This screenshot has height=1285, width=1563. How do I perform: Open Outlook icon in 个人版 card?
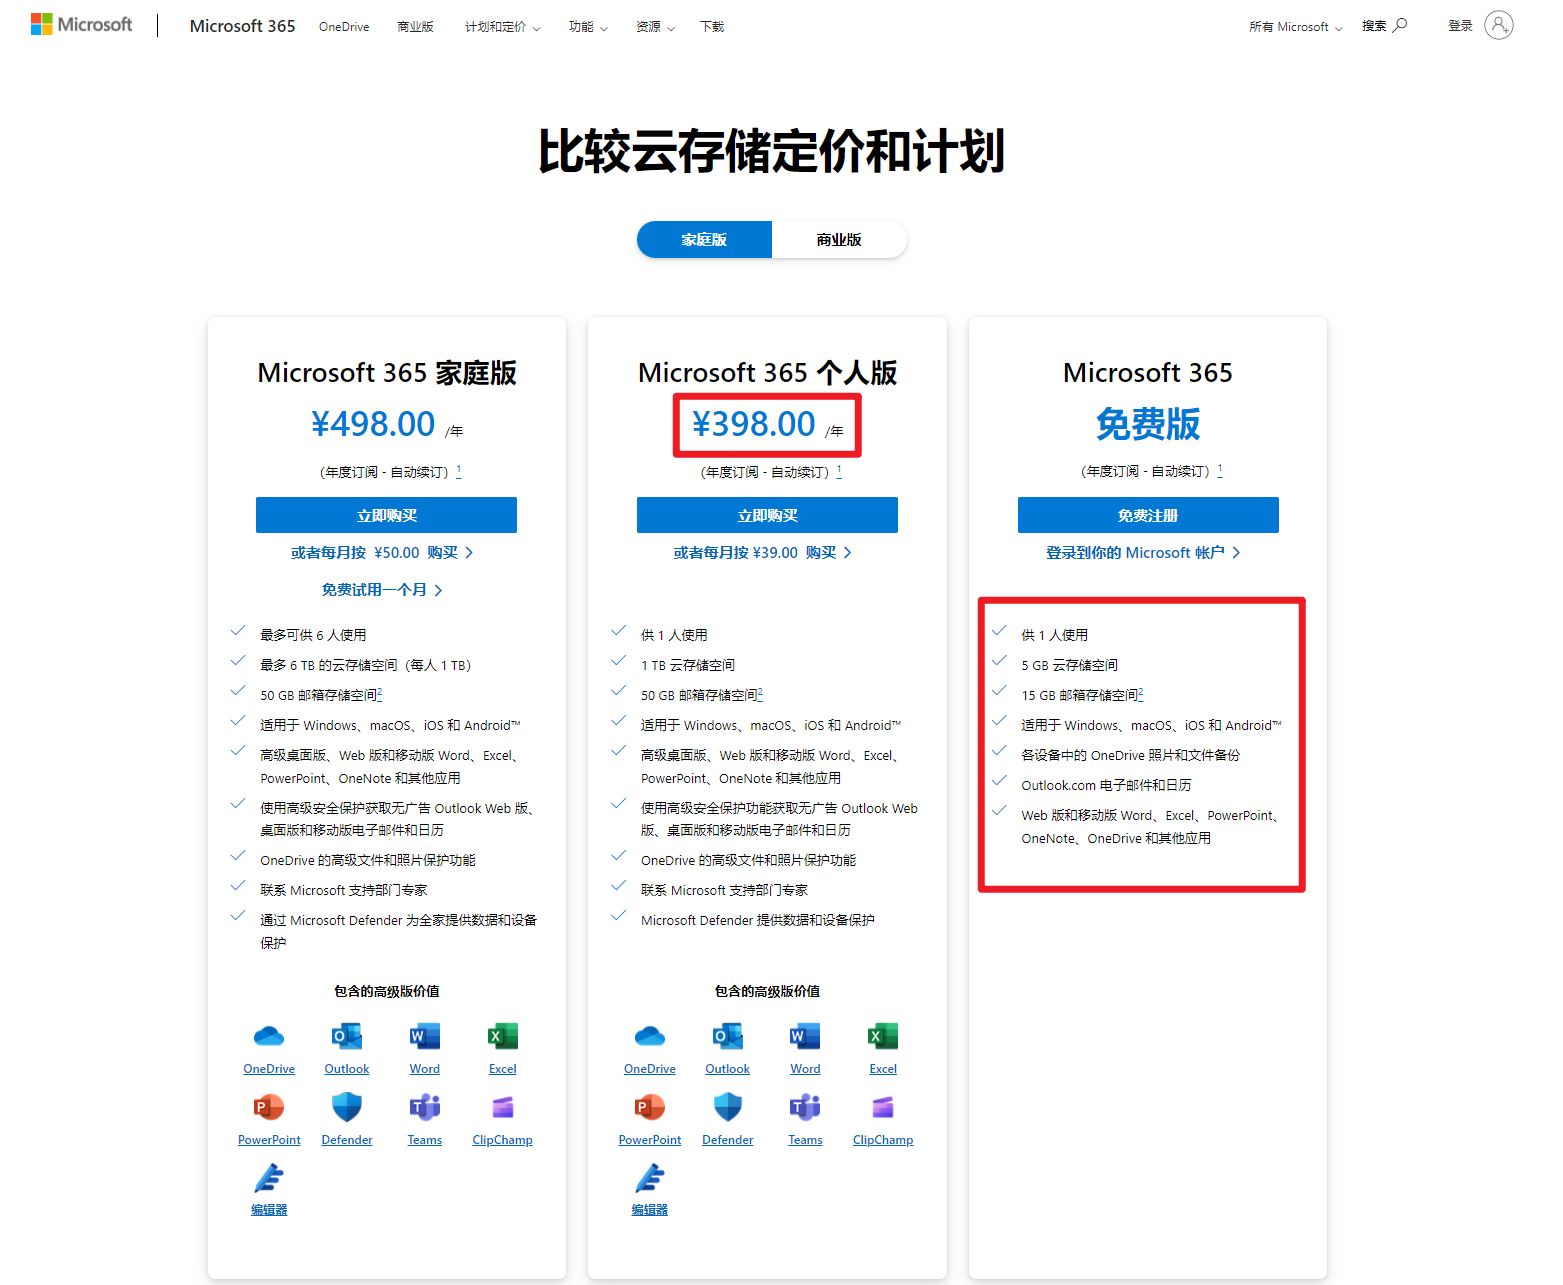pyautogui.click(x=728, y=1036)
